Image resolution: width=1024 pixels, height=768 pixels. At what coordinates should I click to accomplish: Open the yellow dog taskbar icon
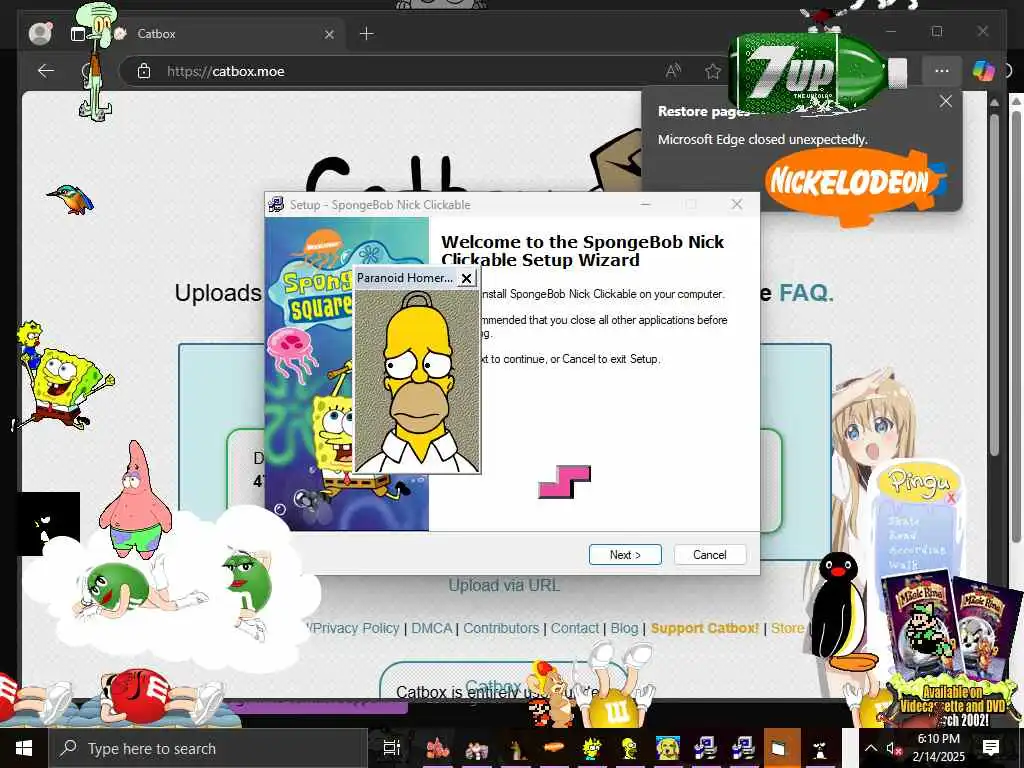click(x=667, y=748)
